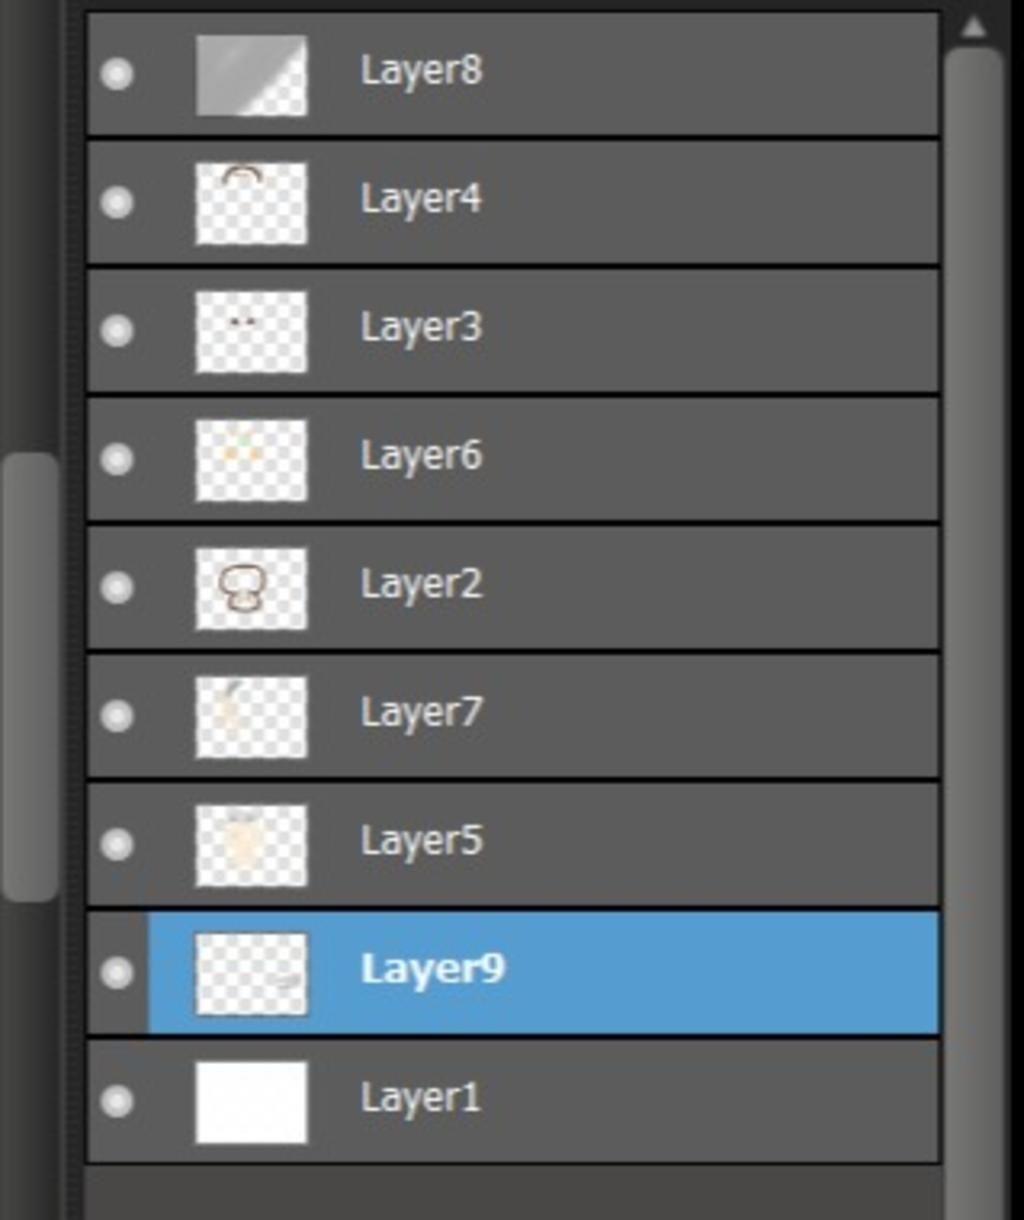This screenshot has width=1024, height=1220.
Task: Select the Layer5 row by name
Action: (421, 841)
